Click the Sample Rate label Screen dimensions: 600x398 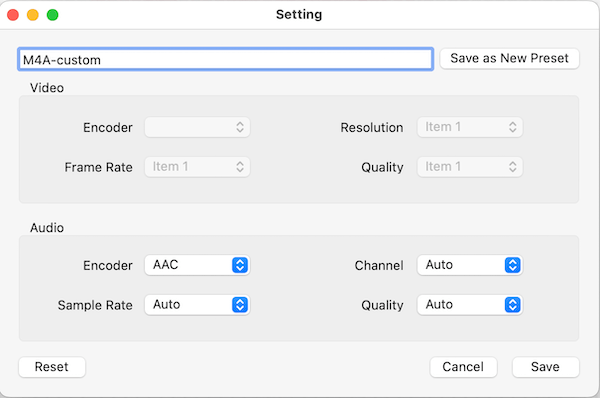(x=95, y=305)
